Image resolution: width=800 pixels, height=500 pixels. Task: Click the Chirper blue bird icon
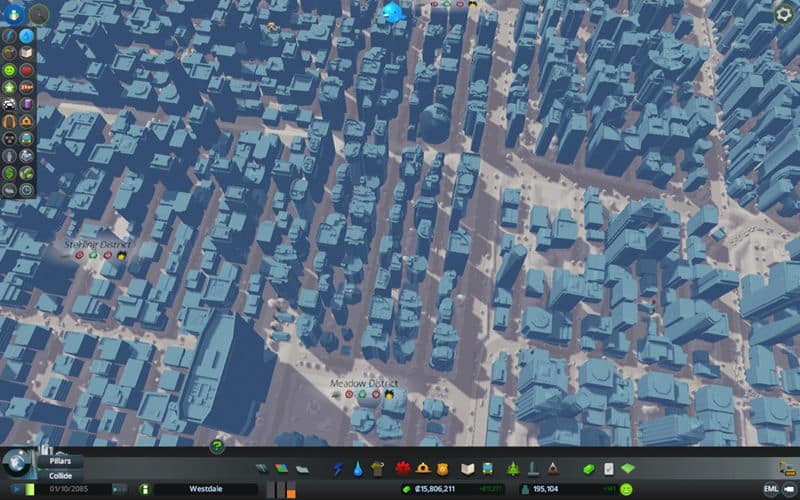tap(392, 12)
